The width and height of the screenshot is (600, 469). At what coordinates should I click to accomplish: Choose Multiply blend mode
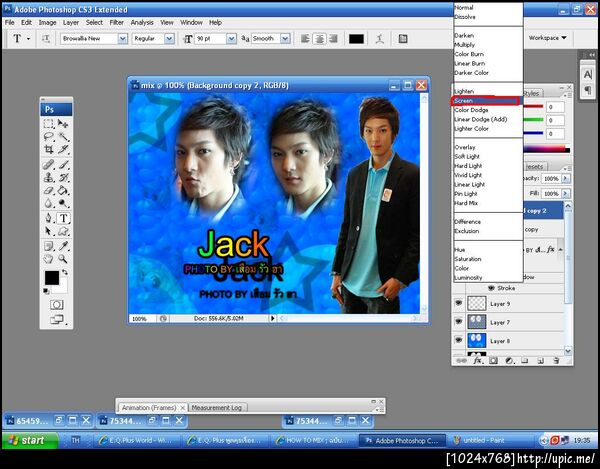click(x=488, y=45)
